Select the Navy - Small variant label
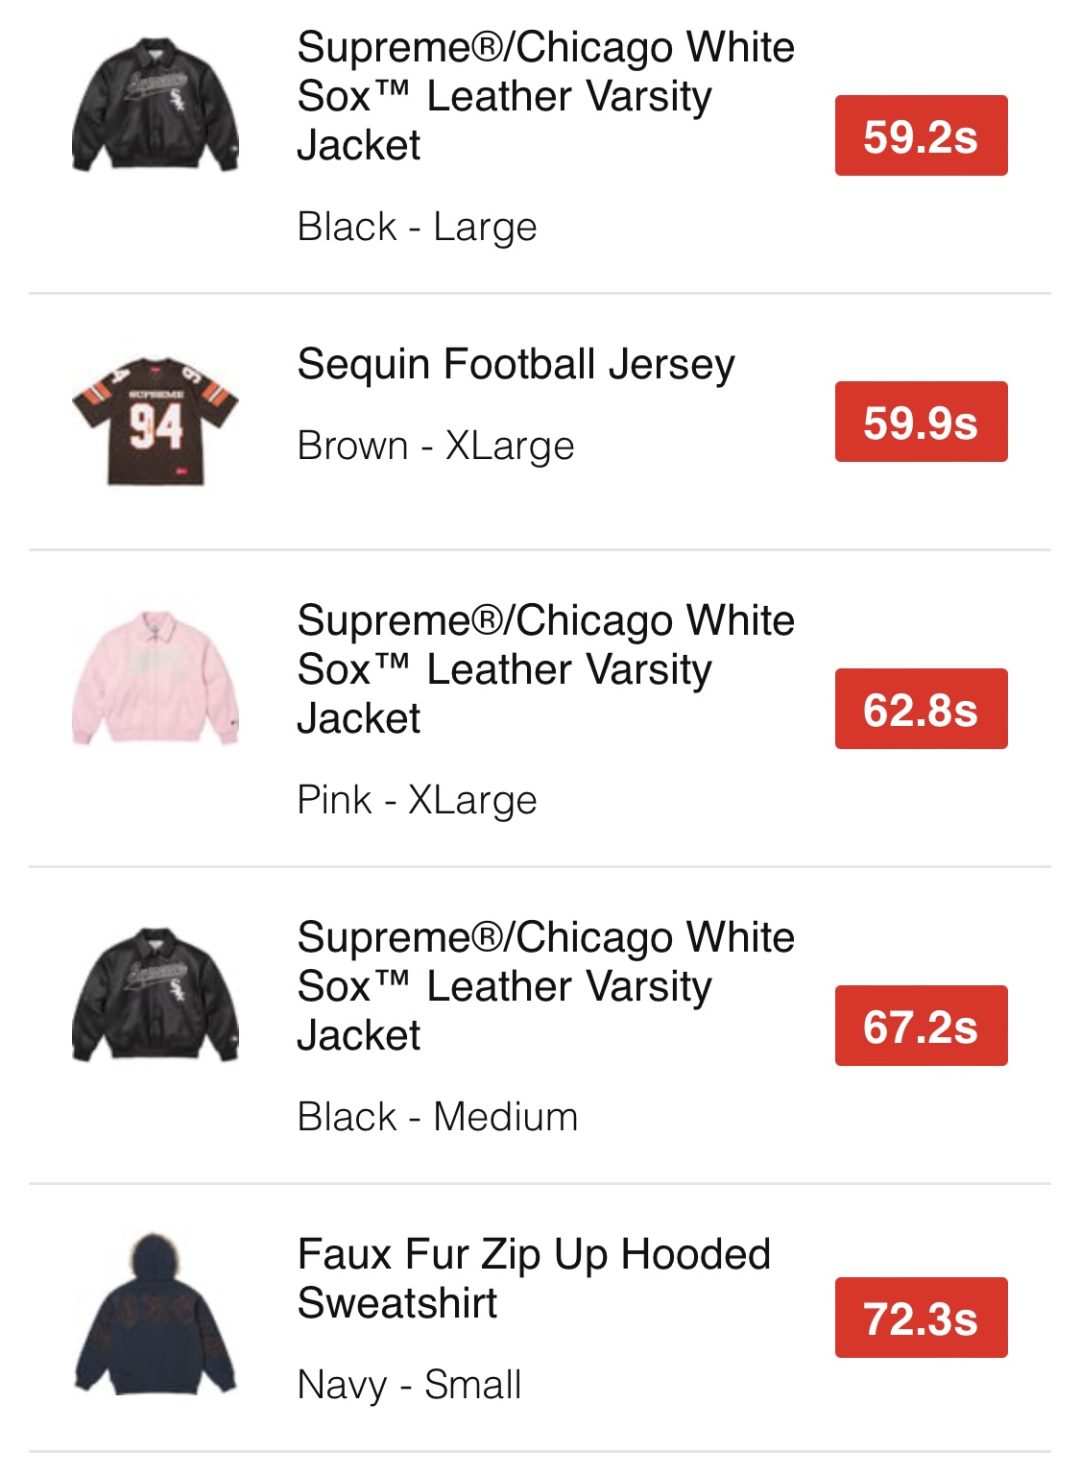This screenshot has height=1476, width=1080. tap(409, 1385)
